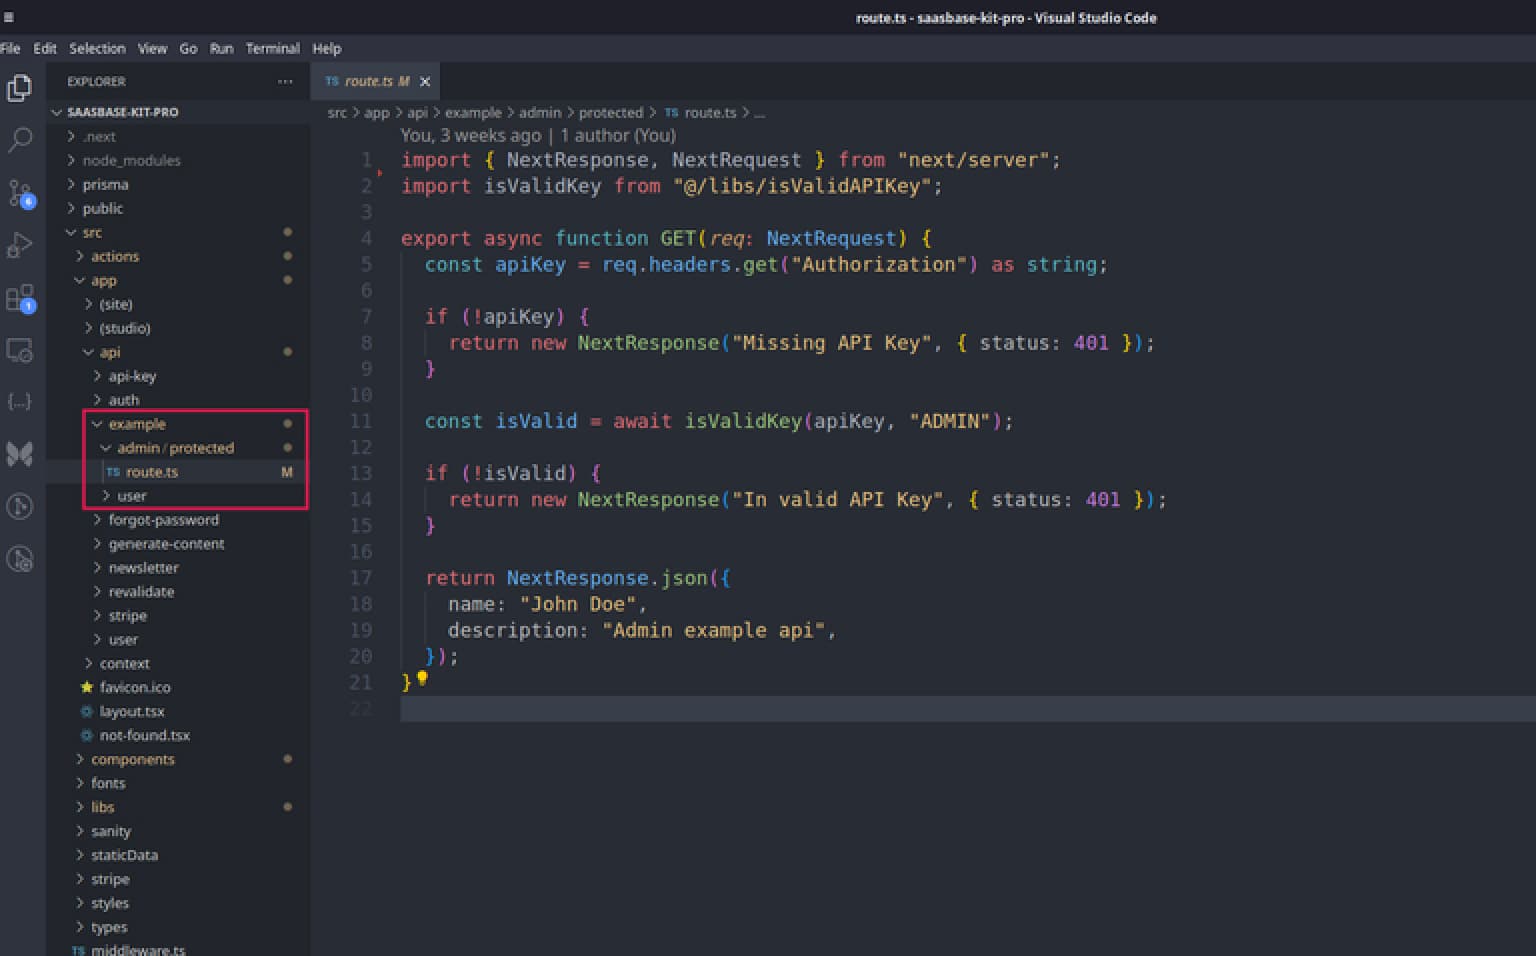
Task: Expand the components folder
Action: [132, 760]
